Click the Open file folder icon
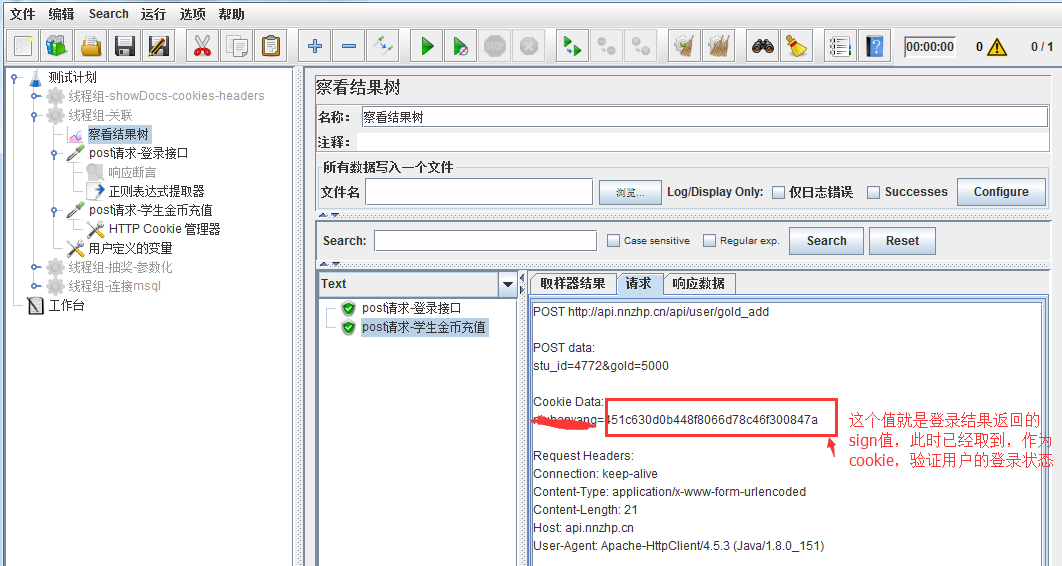Viewport: 1062px width, 566px height. point(91,46)
